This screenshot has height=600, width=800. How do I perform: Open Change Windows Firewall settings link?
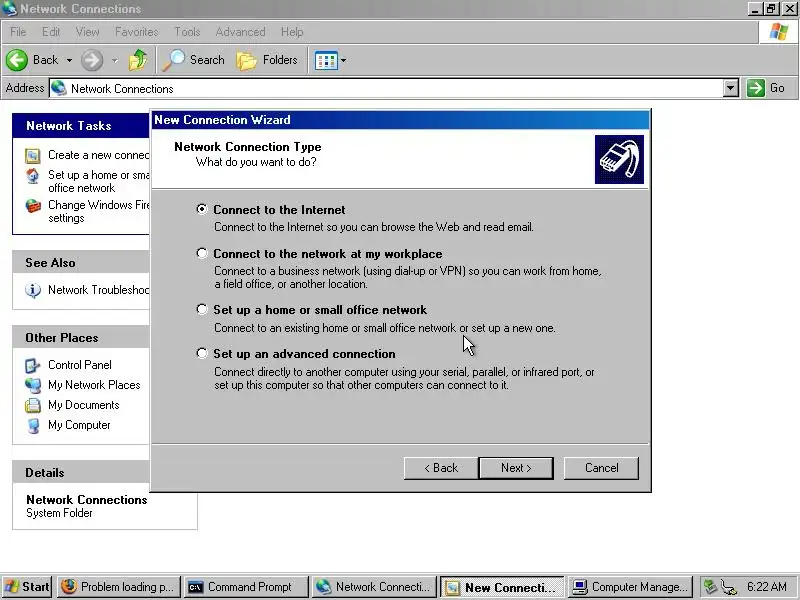pos(98,211)
